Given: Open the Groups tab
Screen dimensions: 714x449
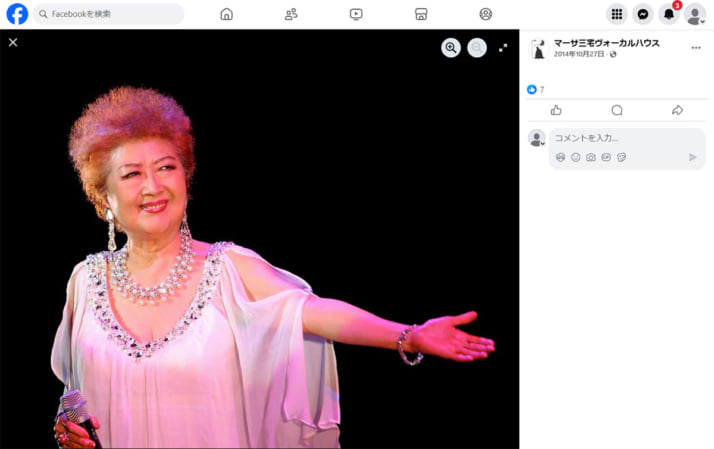Looking at the screenshot, I should click(485, 14).
